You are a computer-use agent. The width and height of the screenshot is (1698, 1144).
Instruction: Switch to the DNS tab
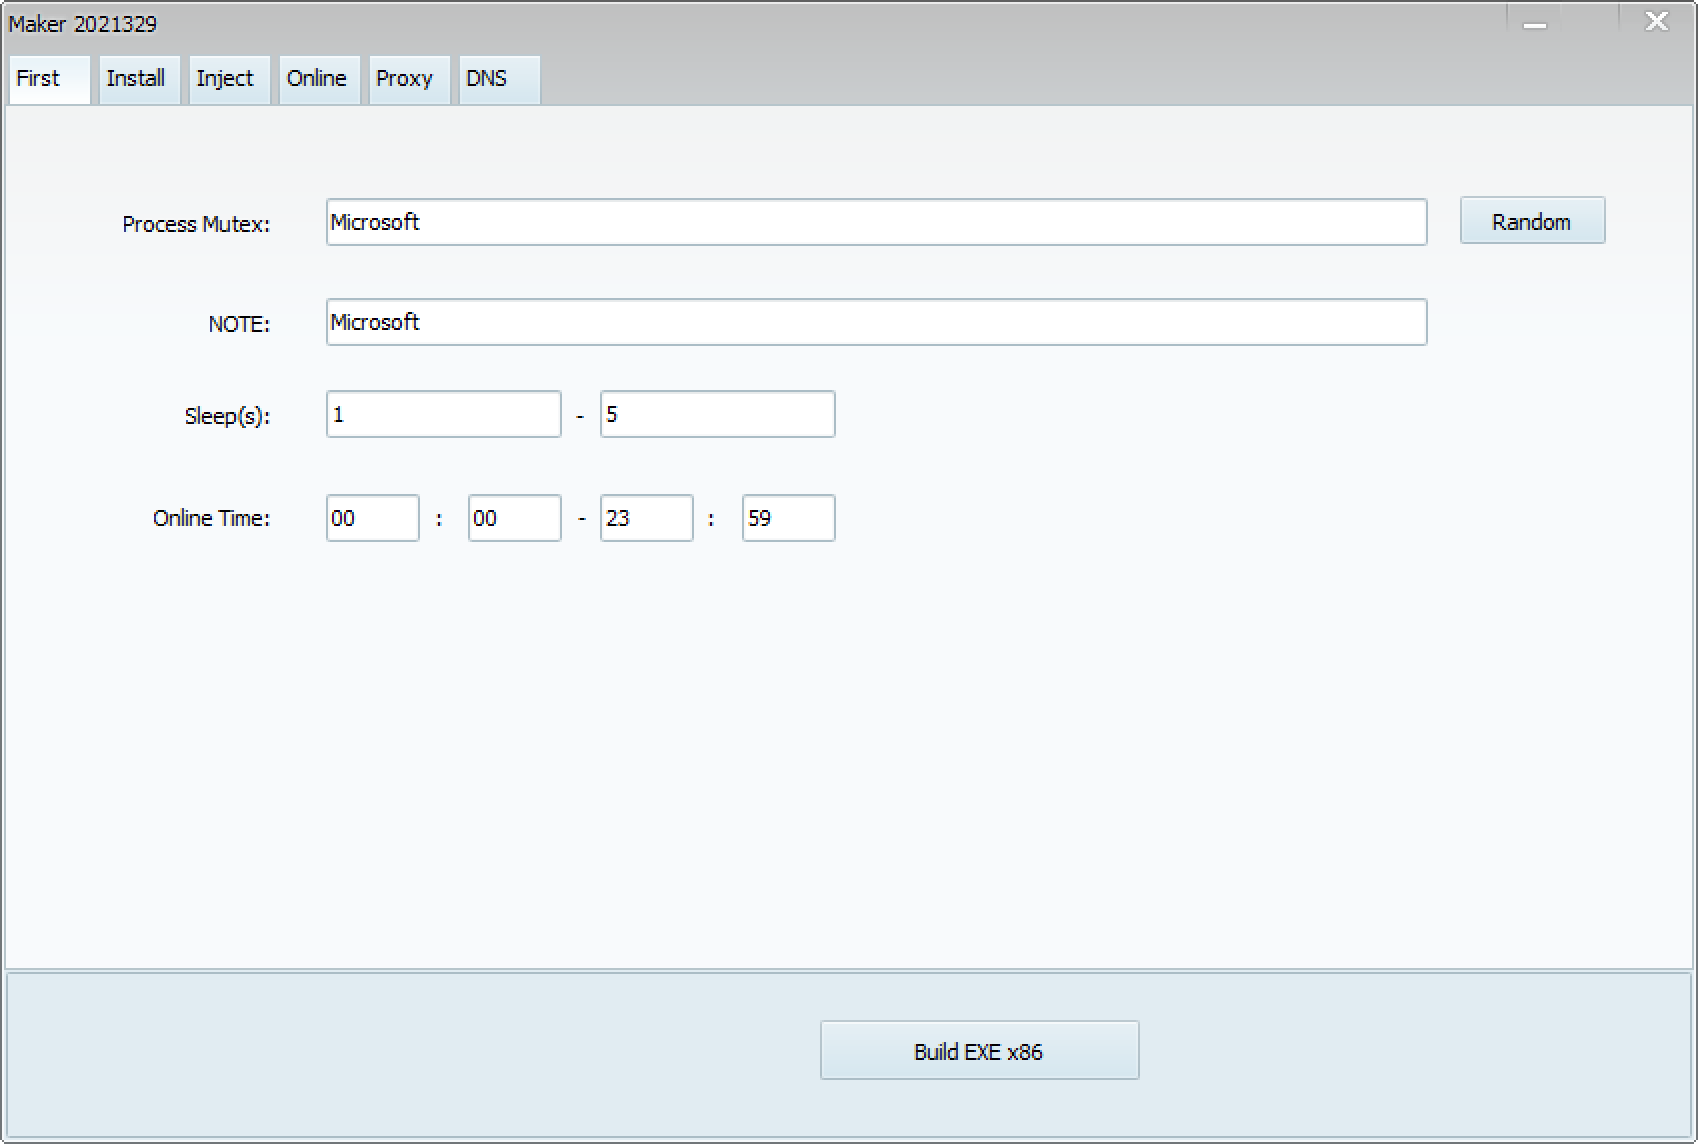[x=497, y=79]
